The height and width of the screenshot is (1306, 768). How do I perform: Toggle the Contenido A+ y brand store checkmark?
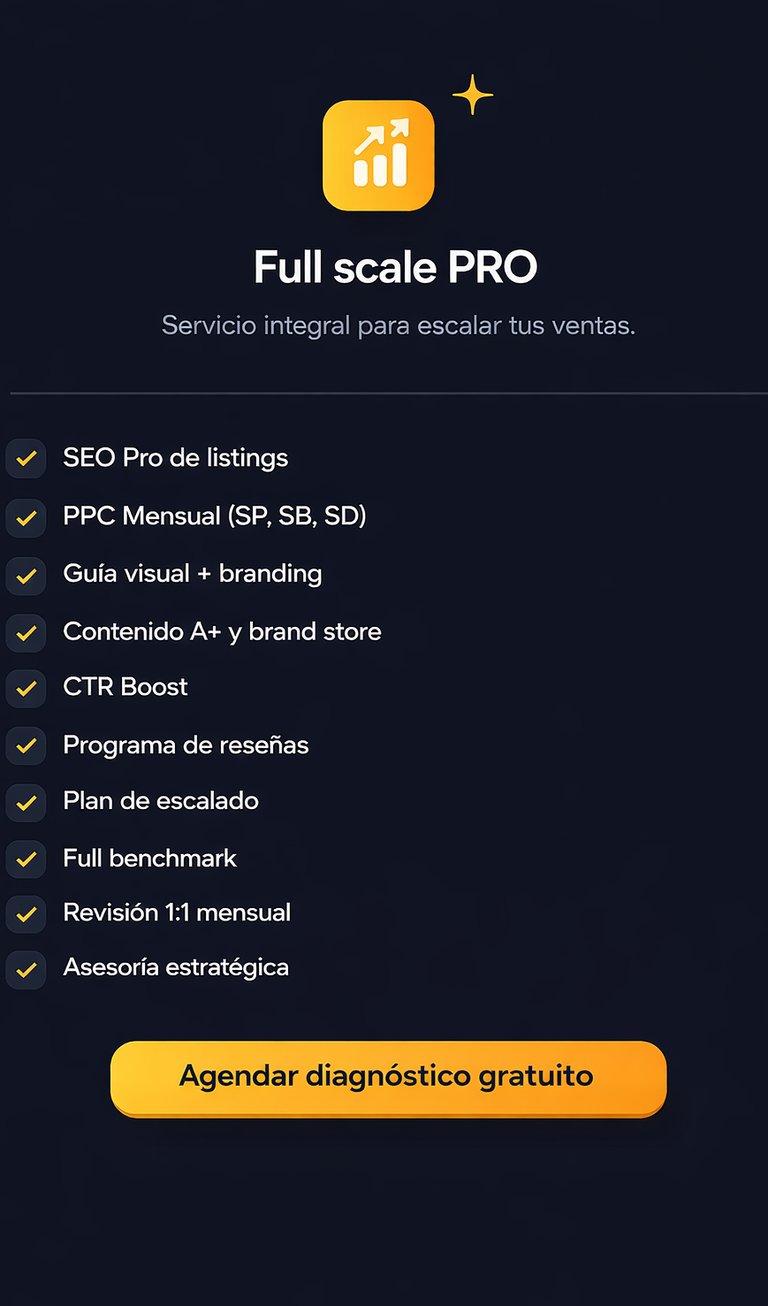tap(26, 632)
